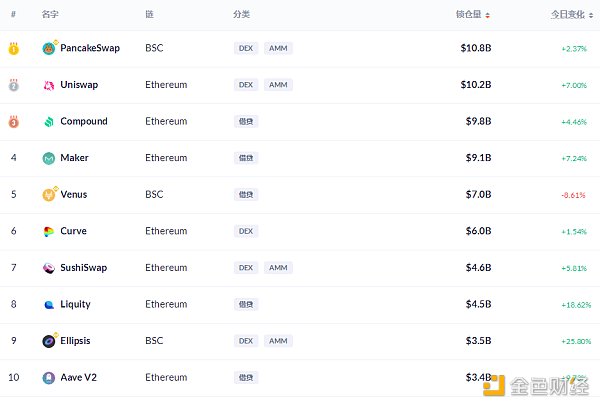Click the 分类 column header

(x=242, y=15)
